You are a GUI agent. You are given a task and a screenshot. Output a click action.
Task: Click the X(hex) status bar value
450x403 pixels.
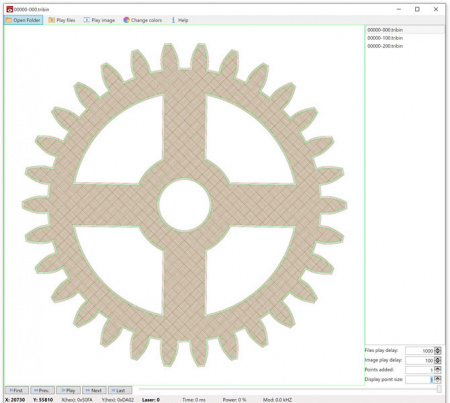(x=77, y=400)
